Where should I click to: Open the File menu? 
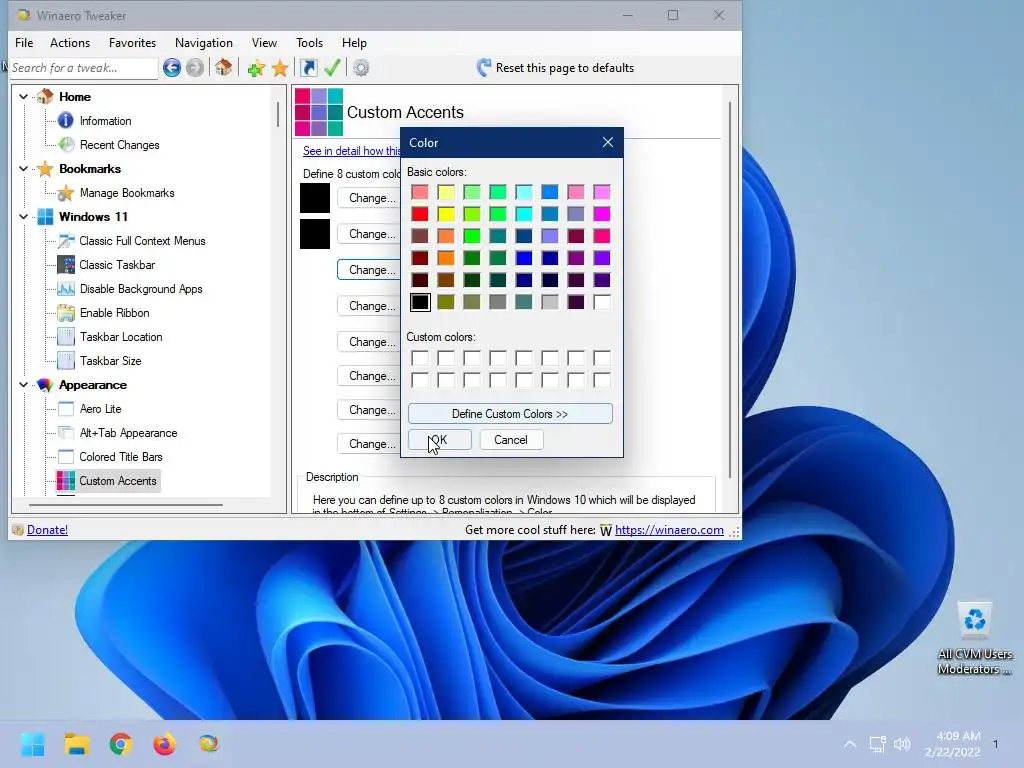tap(24, 42)
